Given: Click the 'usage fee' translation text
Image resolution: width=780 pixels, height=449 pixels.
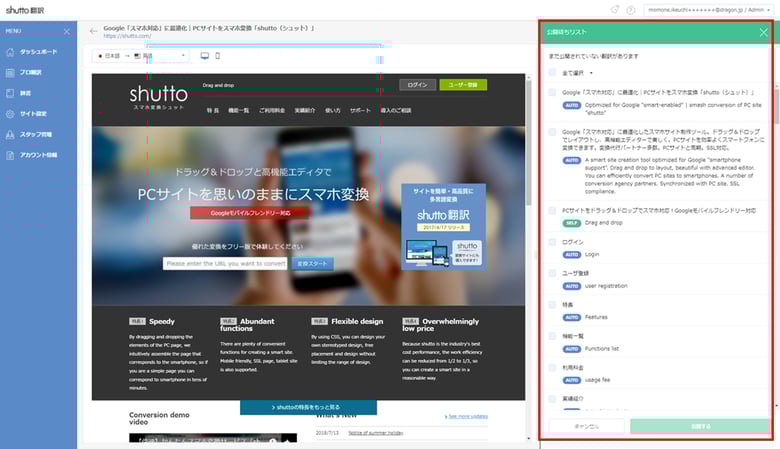Looking at the screenshot, I should click(597, 380).
